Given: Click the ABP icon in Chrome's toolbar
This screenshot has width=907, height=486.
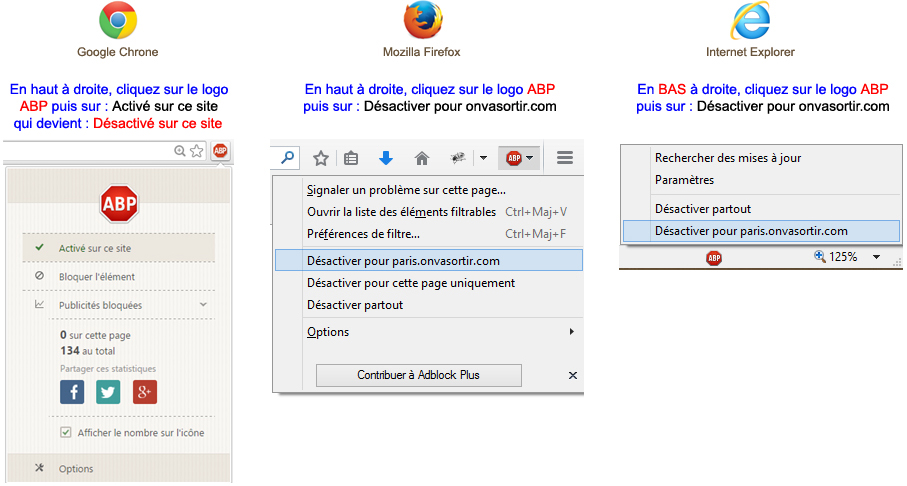Looking at the screenshot, I should (x=220, y=151).
